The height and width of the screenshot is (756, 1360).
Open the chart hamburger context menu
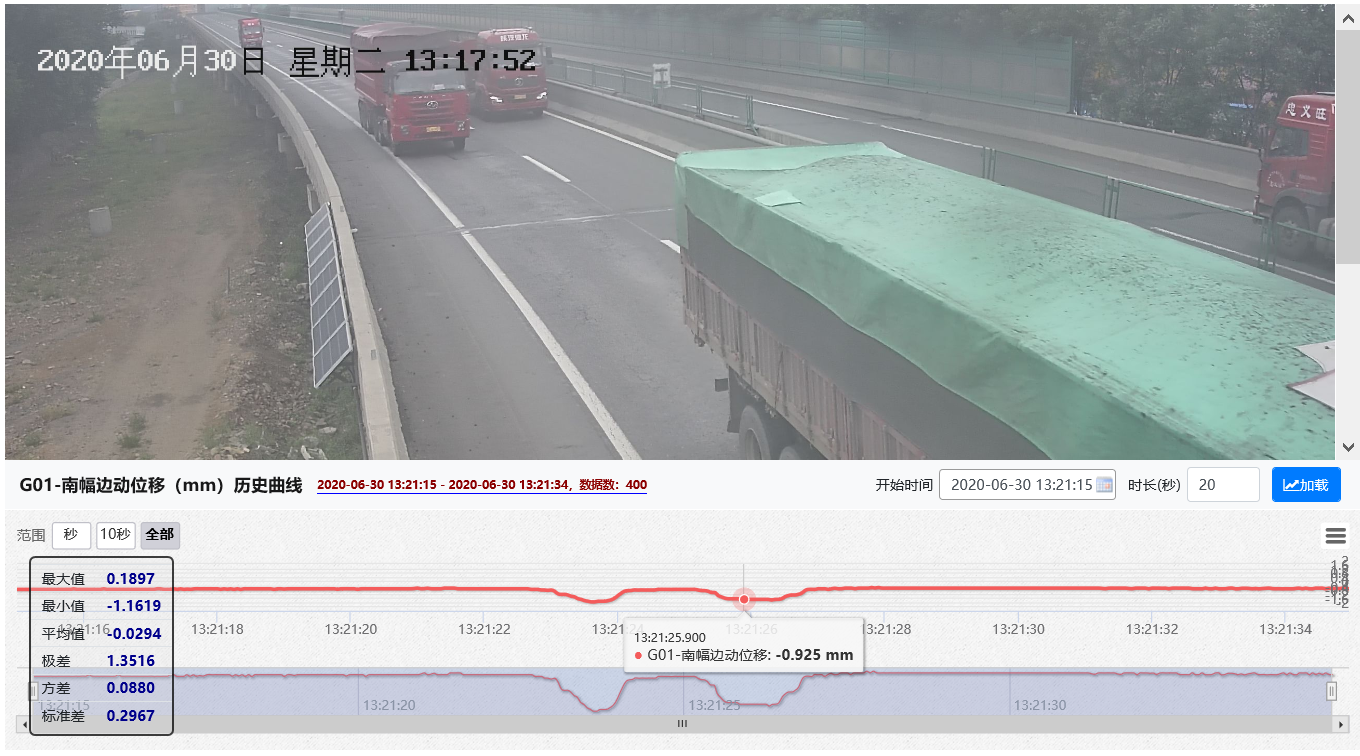click(1335, 536)
